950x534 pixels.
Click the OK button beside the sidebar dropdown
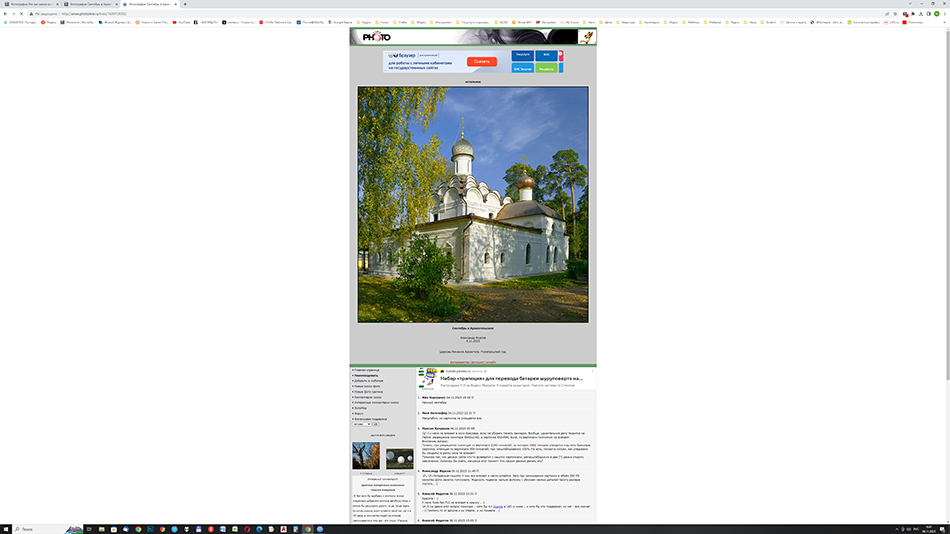click(x=376, y=424)
